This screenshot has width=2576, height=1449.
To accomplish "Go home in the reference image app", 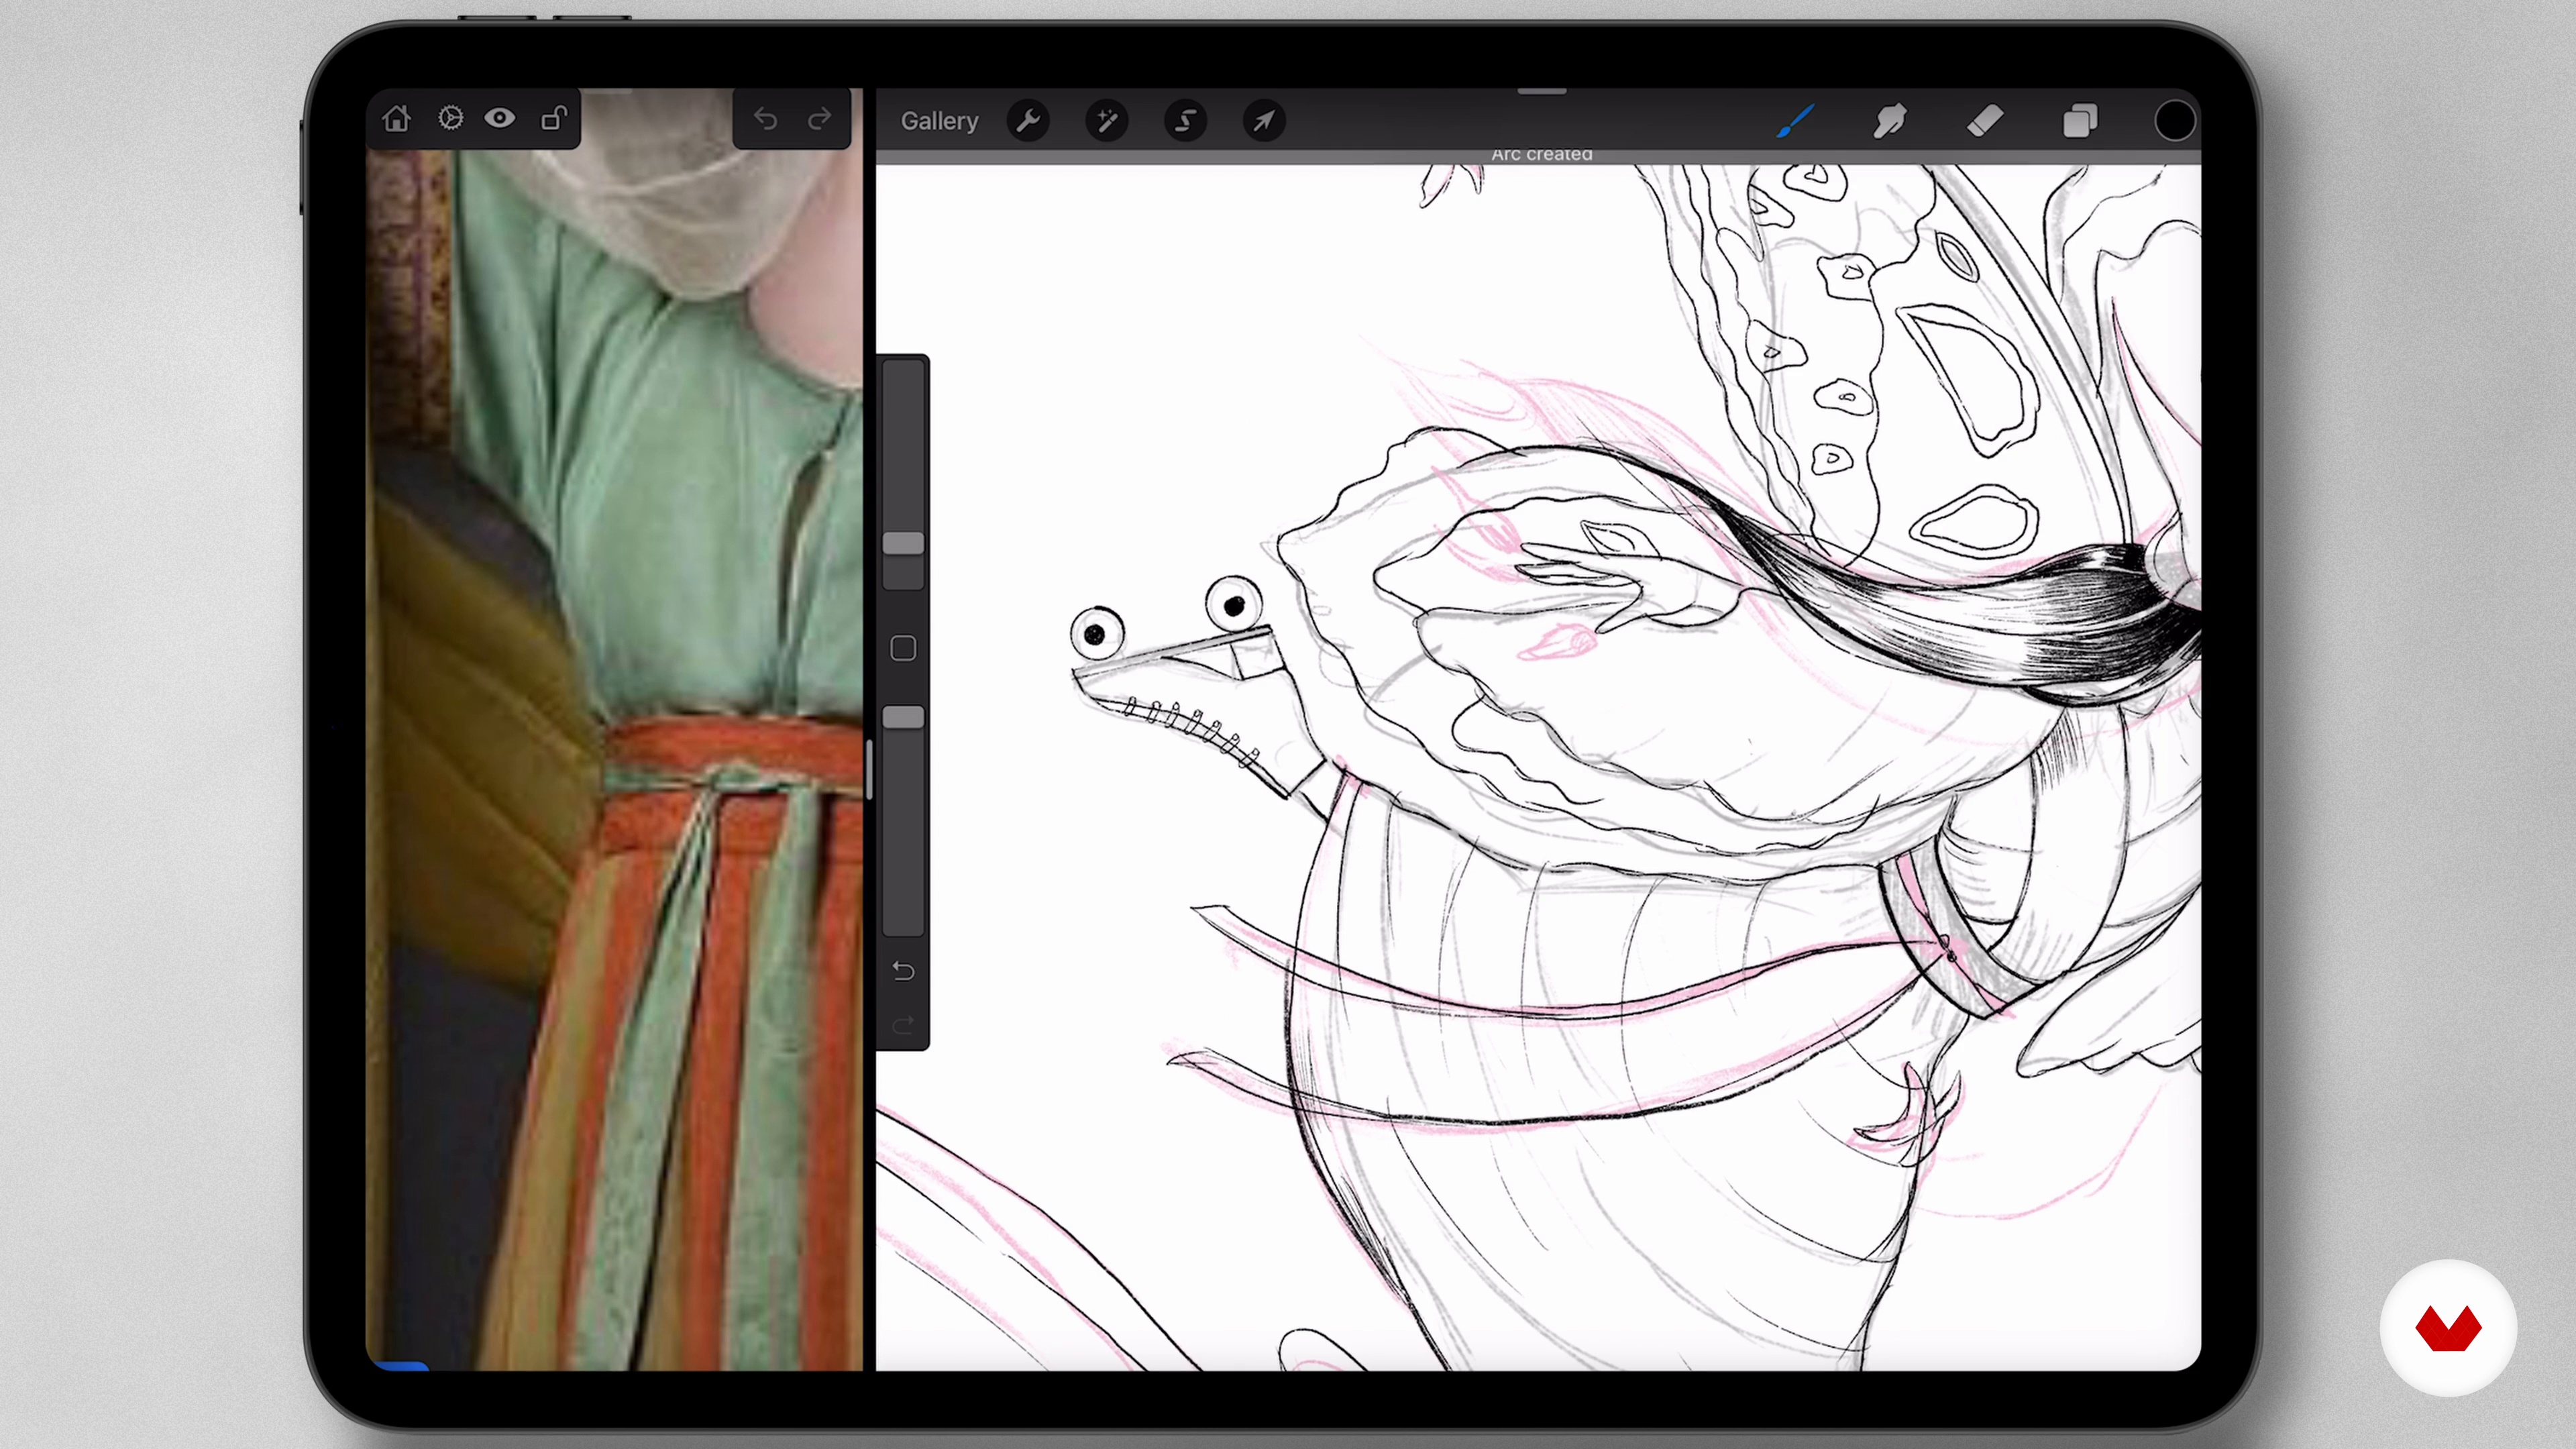I will tap(396, 119).
